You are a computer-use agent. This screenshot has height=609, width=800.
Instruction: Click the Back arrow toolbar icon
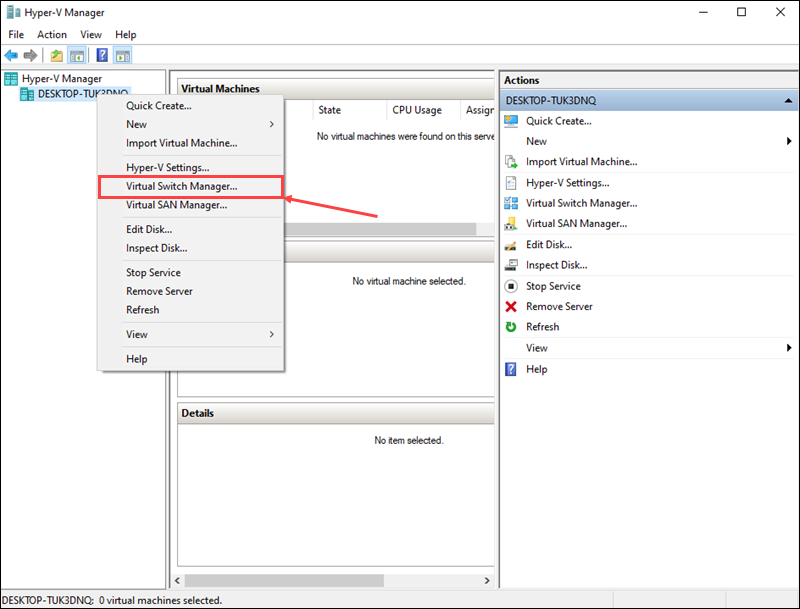(11, 55)
